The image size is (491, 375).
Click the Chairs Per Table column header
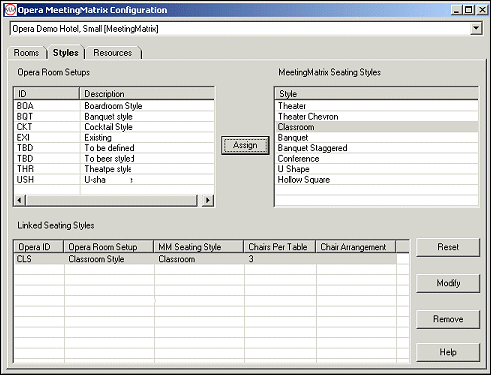(x=279, y=247)
